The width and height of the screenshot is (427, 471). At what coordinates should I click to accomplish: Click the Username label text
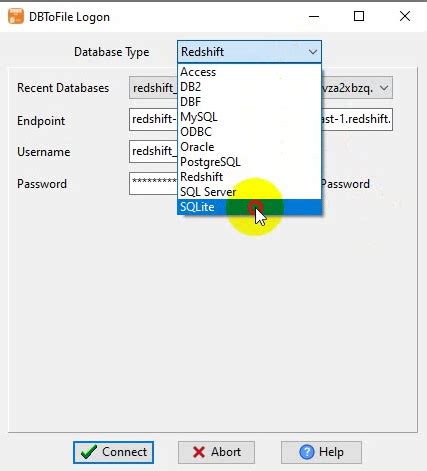click(x=44, y=152)
